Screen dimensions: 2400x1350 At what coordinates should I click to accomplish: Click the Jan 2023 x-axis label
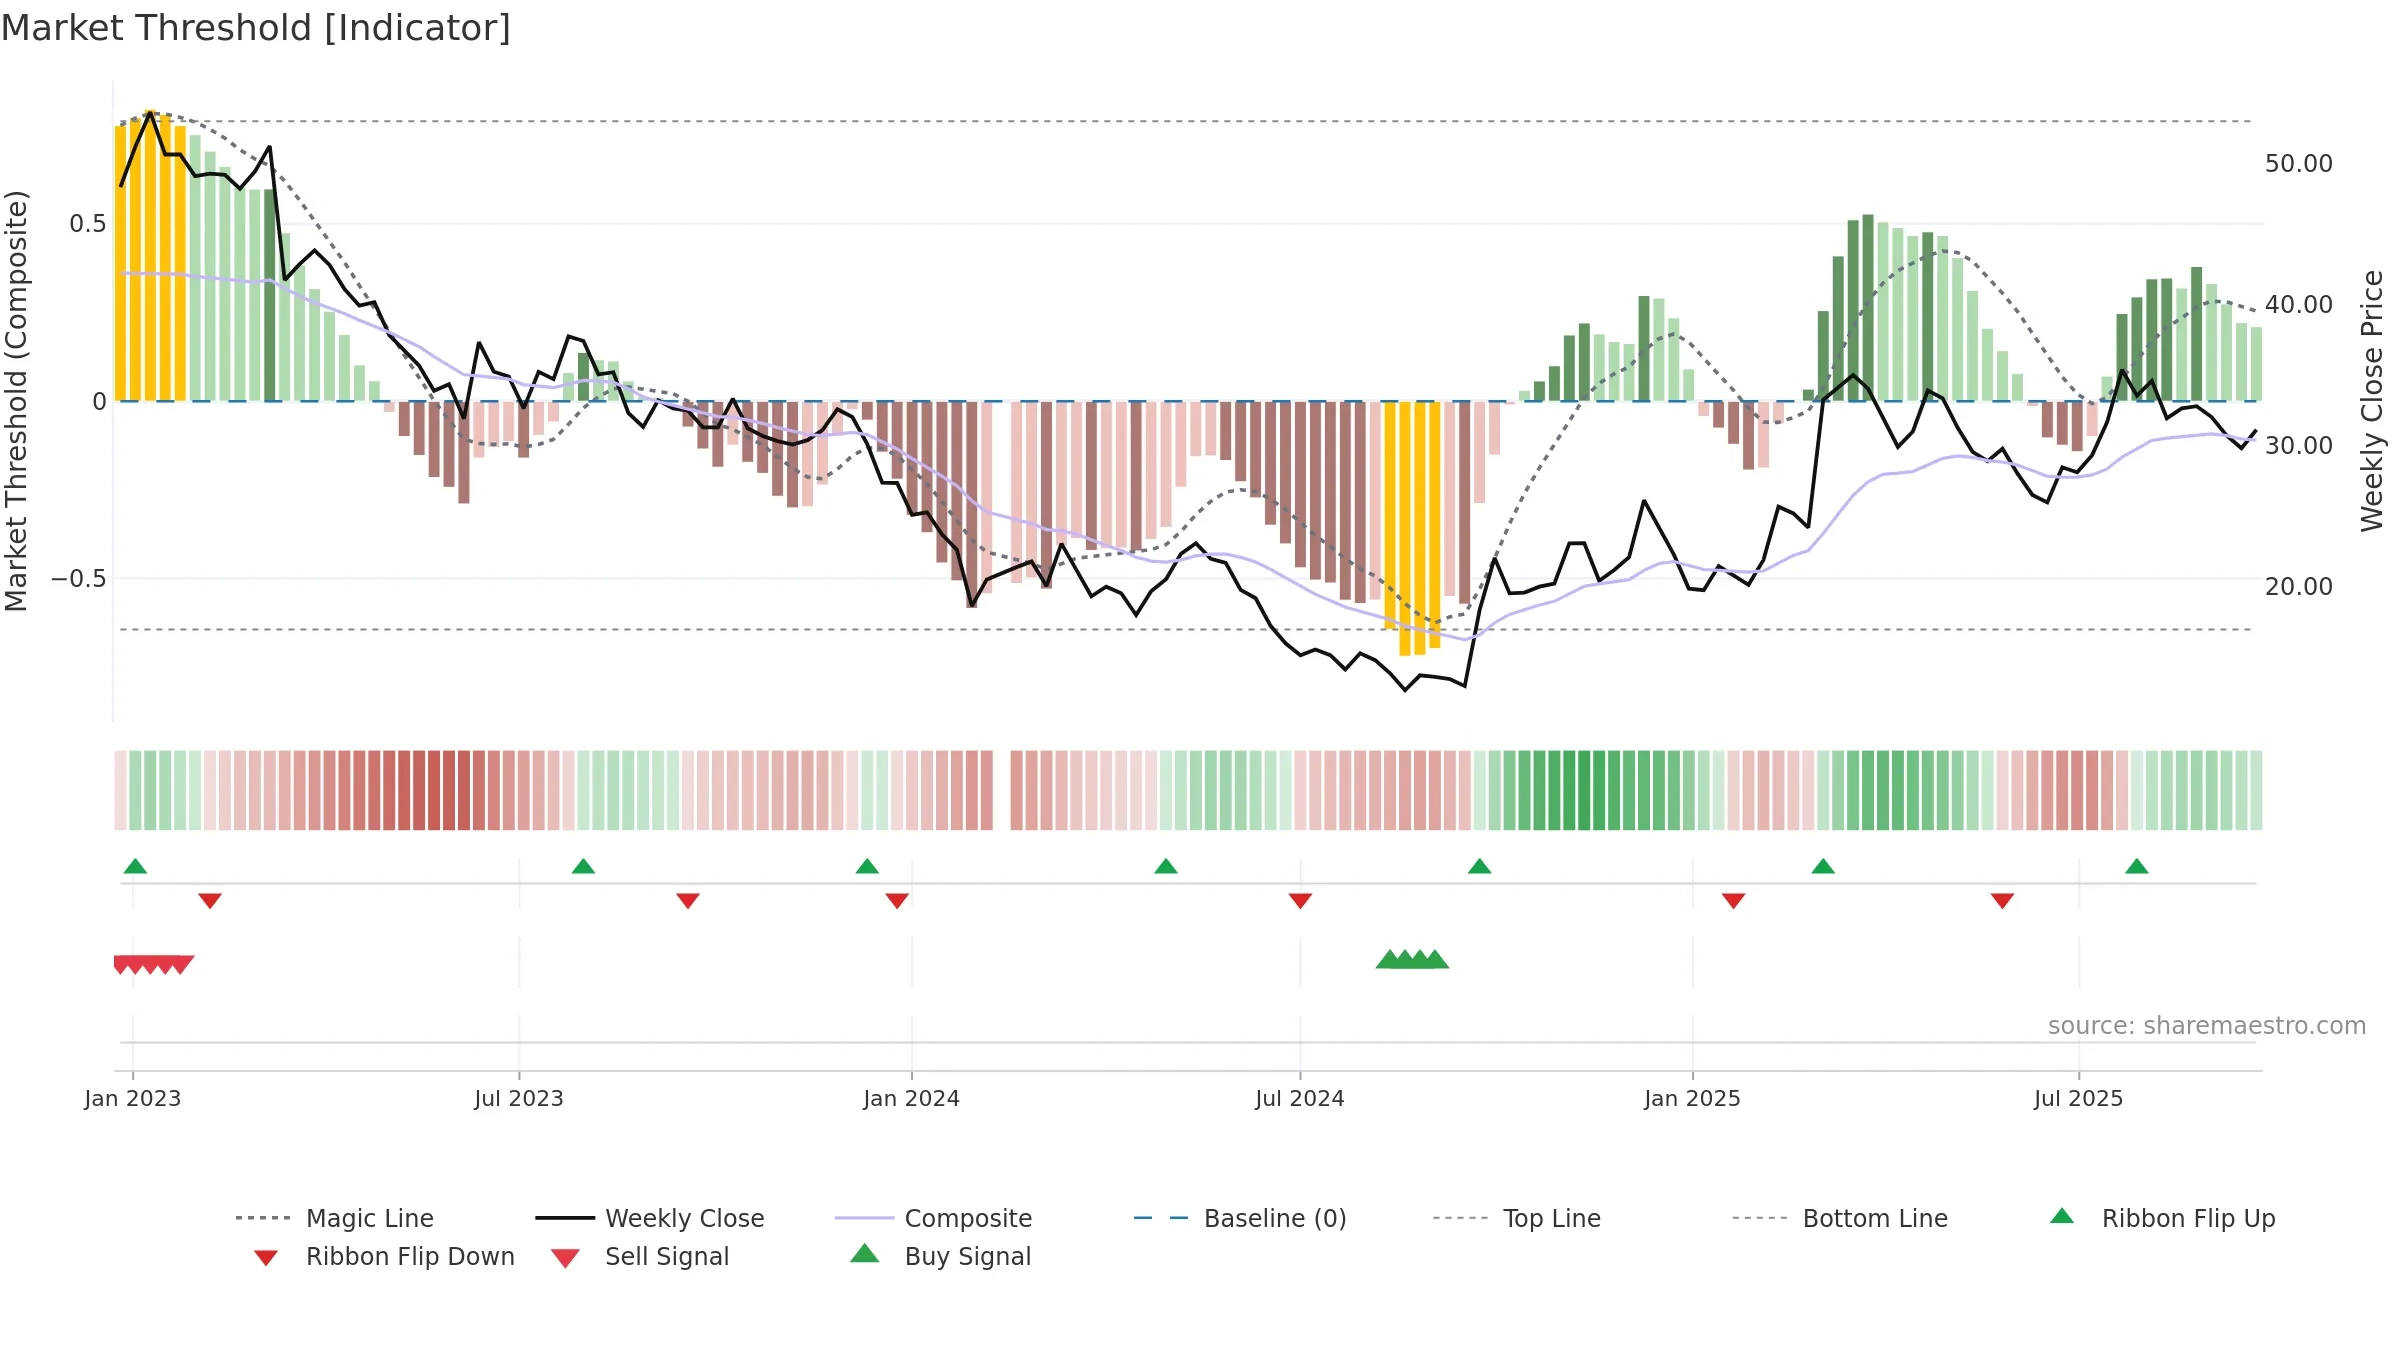click(133, 1099)
